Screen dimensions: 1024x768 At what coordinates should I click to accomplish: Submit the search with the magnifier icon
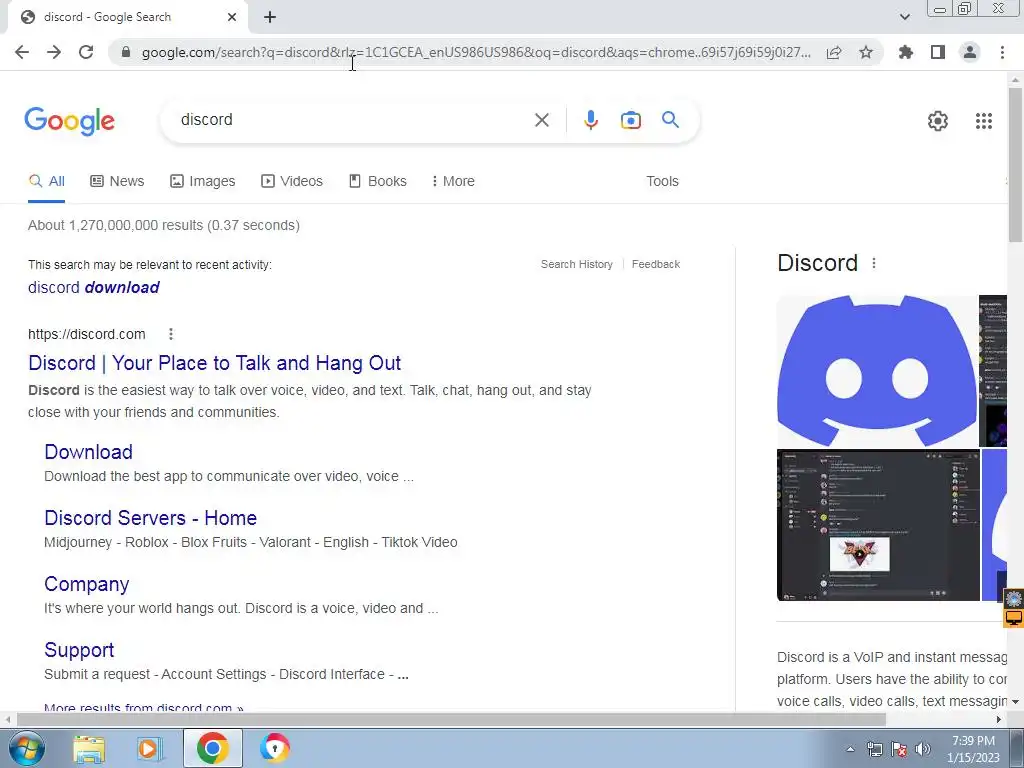coord(670,120)
